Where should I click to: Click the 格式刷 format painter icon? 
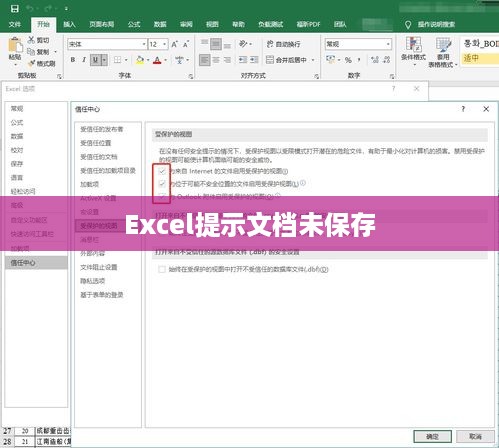coord(32,63)
